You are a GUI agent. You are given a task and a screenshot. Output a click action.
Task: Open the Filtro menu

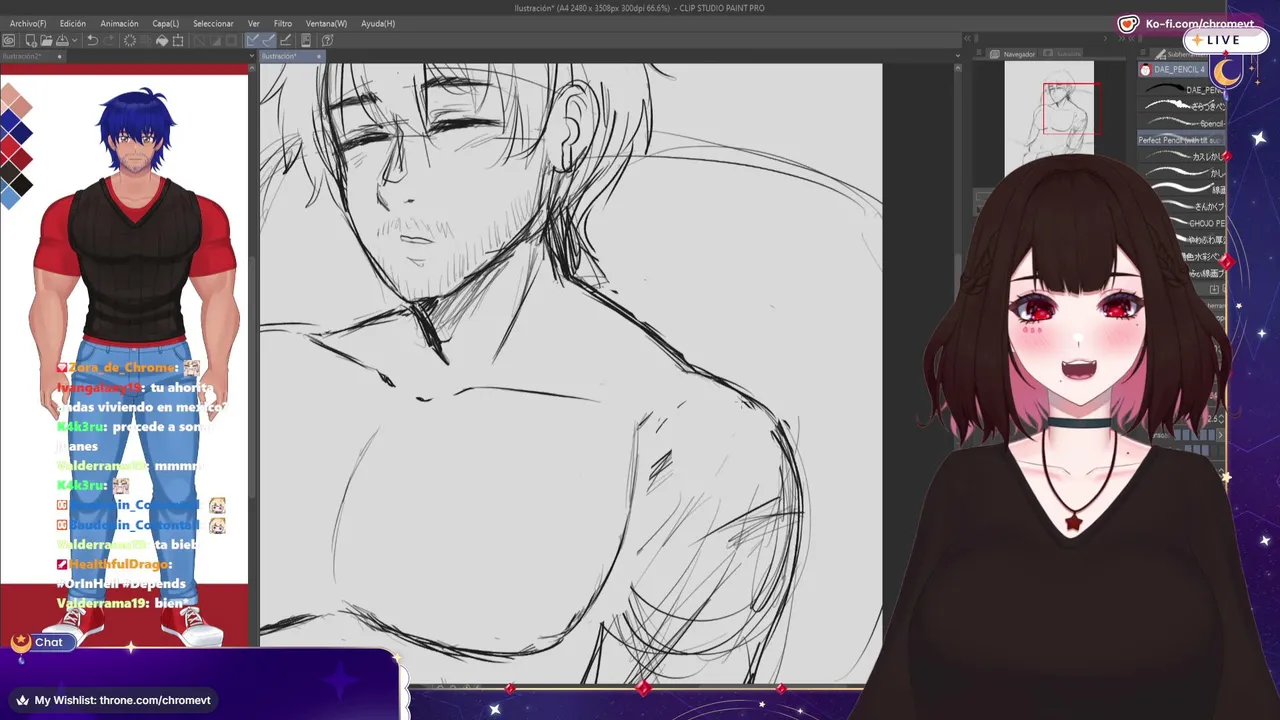coord(283,23)
